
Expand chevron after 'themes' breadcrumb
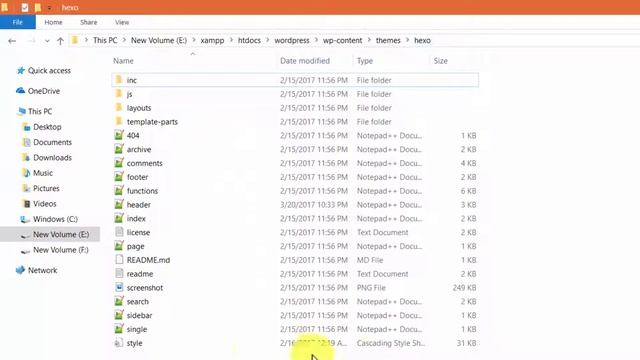[x=407, y=40]
